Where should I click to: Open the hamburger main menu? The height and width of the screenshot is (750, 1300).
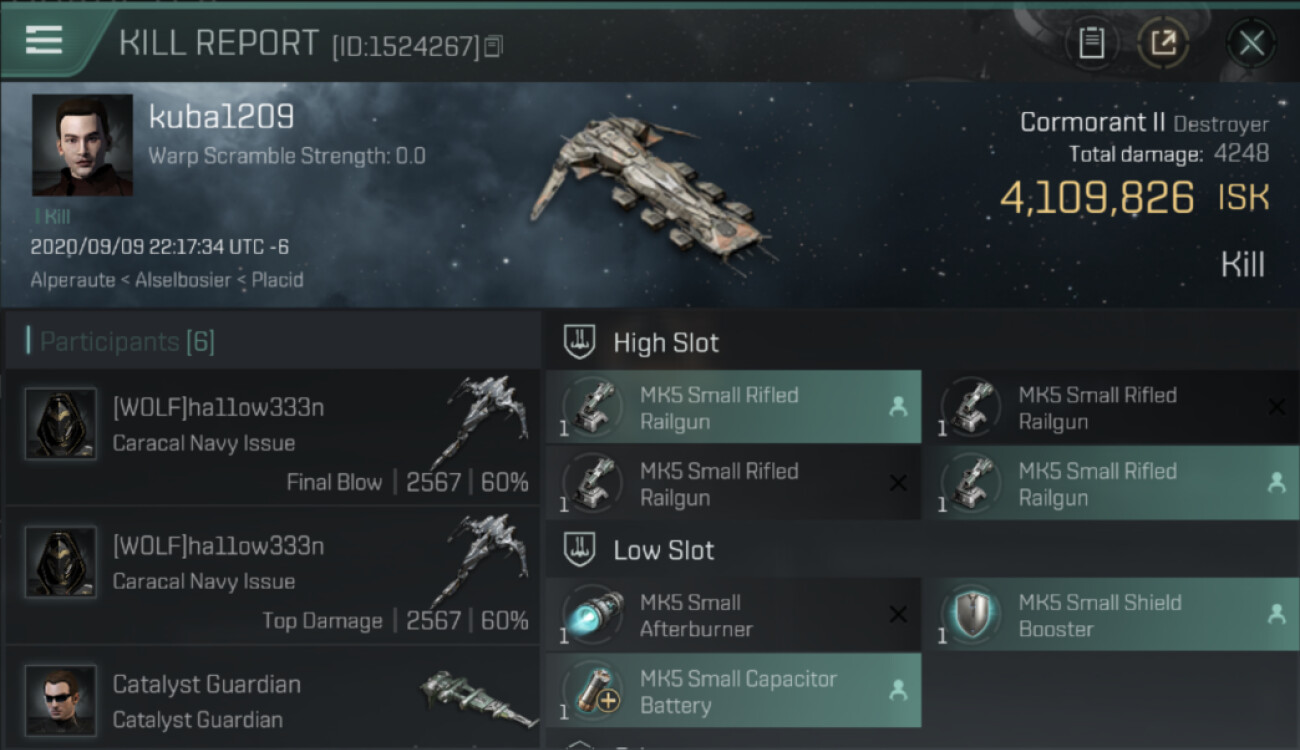point(44,41)
